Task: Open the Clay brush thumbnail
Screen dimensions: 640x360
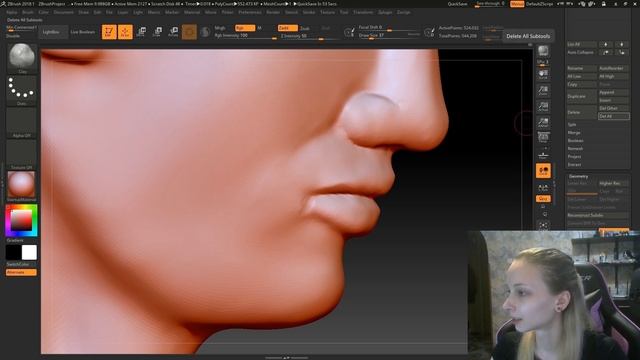Action: [x=22, y=58]
